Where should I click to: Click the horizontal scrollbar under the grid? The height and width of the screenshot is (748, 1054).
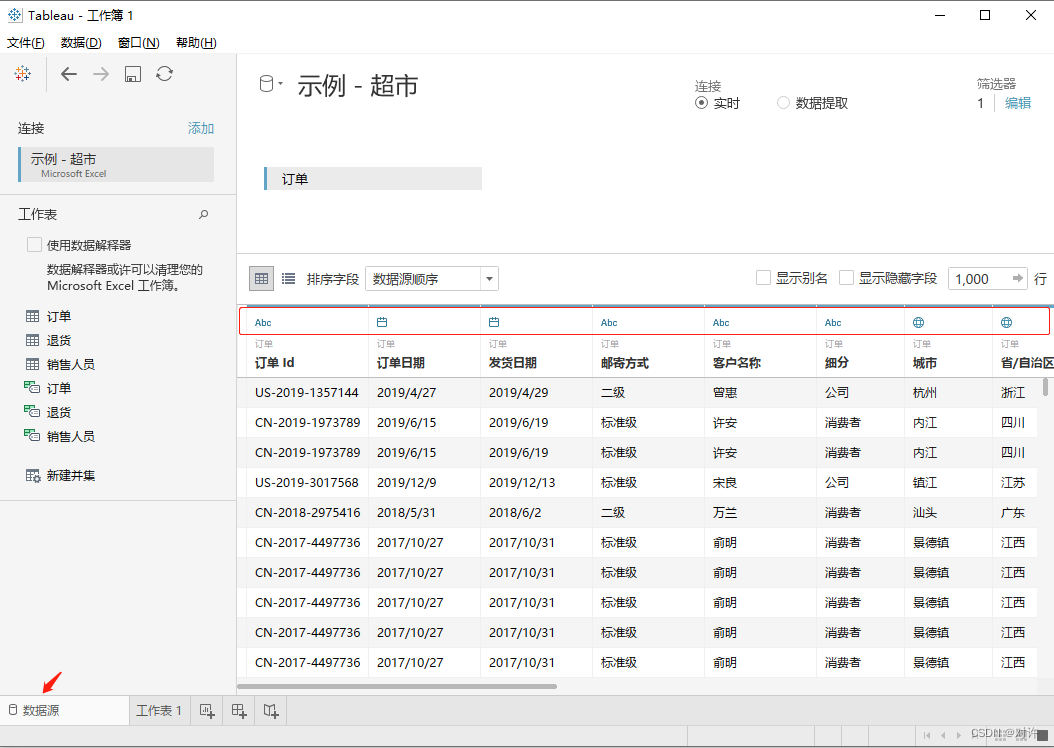397,686
